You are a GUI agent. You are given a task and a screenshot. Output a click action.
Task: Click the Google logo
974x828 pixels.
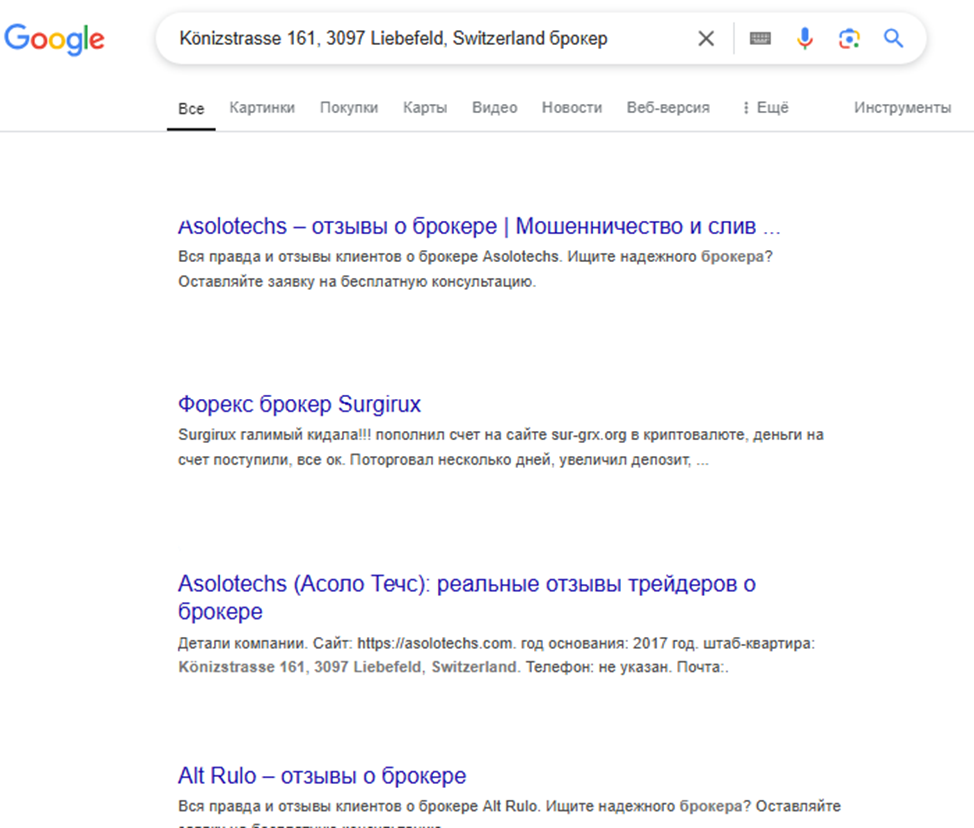tap(54, 38)
